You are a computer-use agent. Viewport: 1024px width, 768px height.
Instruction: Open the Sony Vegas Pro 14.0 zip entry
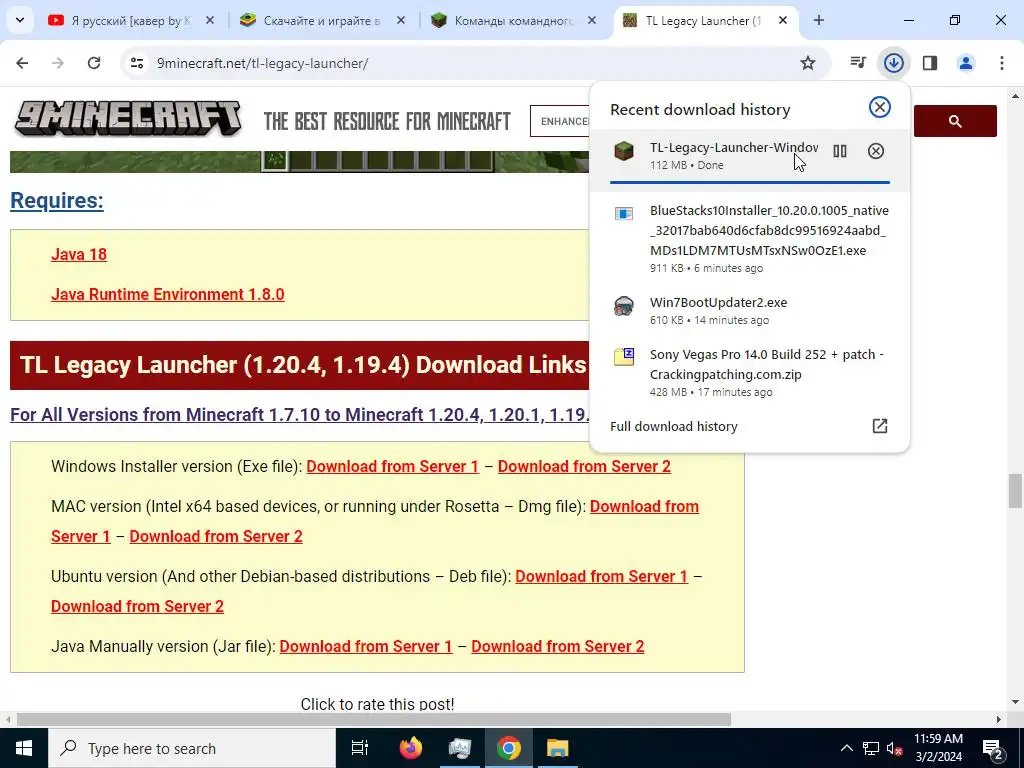(x=750, y=372)
